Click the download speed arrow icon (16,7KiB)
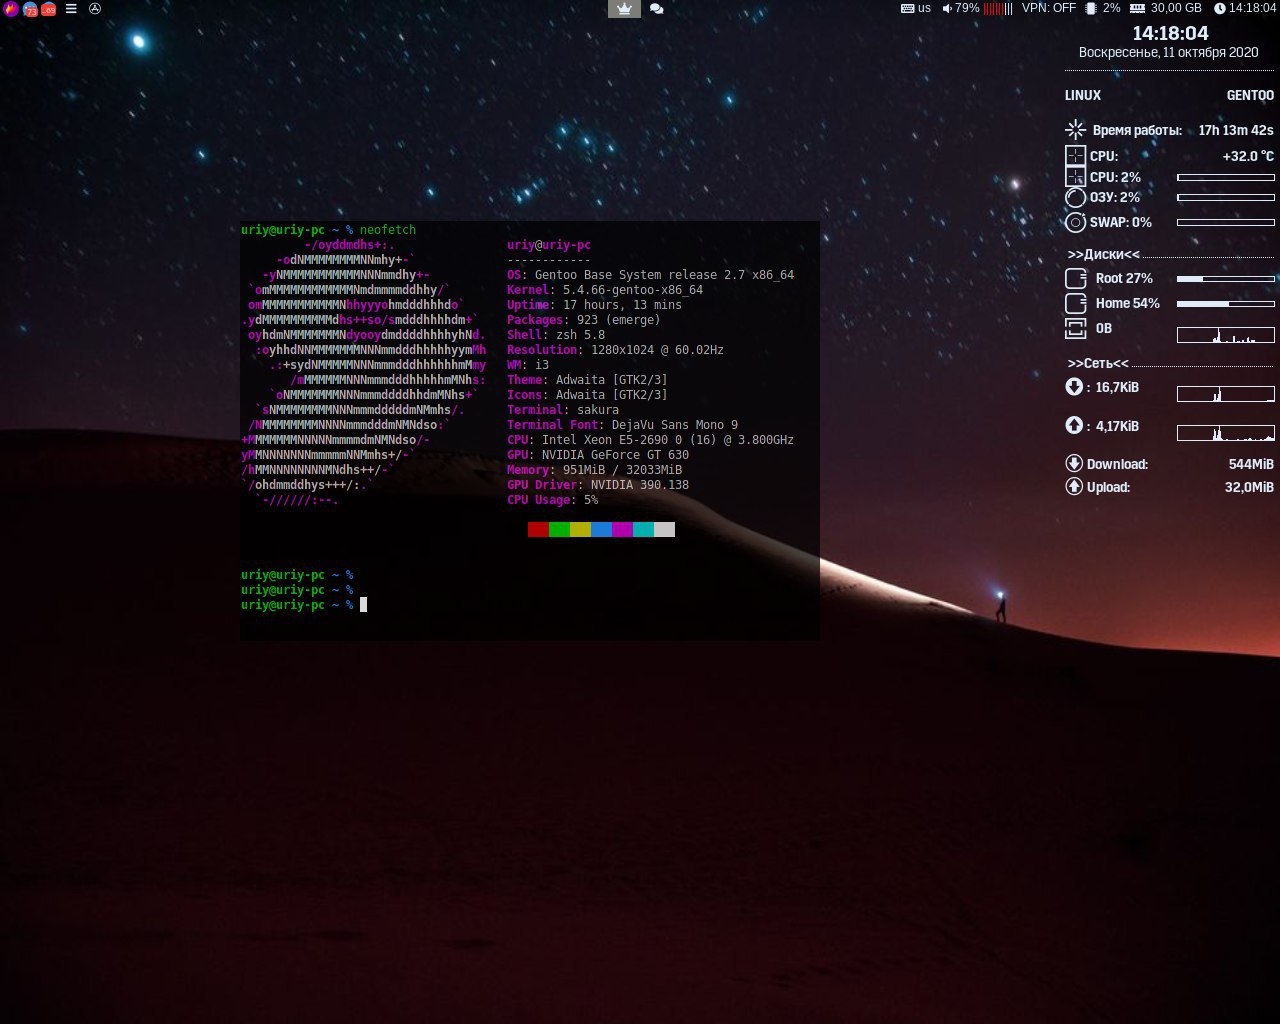Screen dimensions: 1280x1024 [x=1074, y=387]
